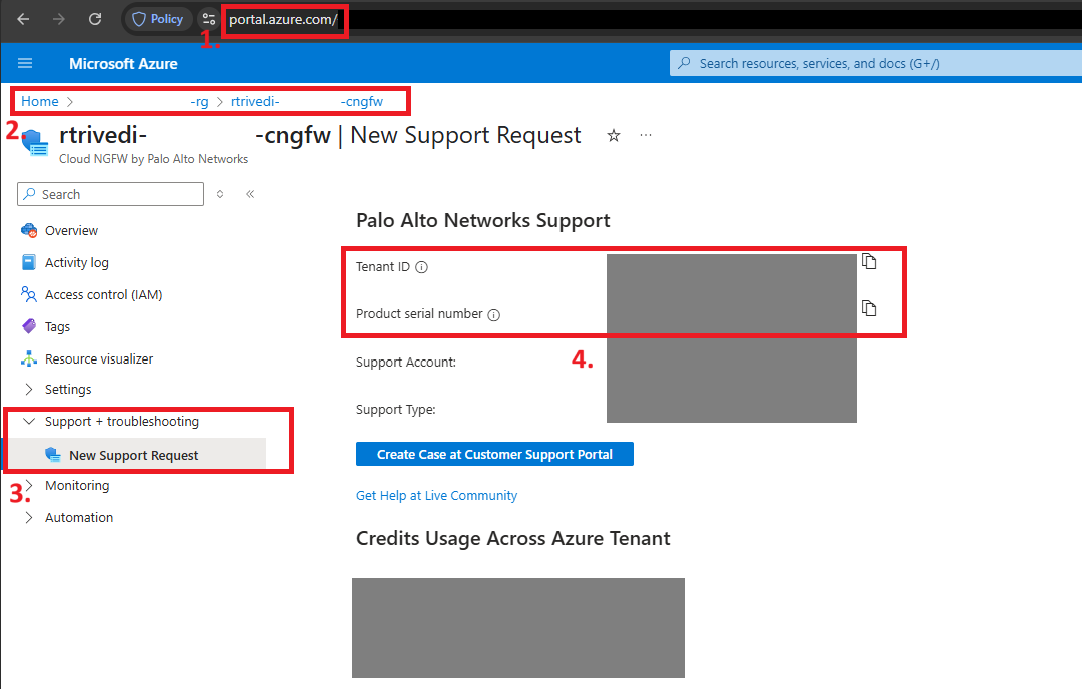
Task: Open Resource visualizer
Action: point(99,359)
